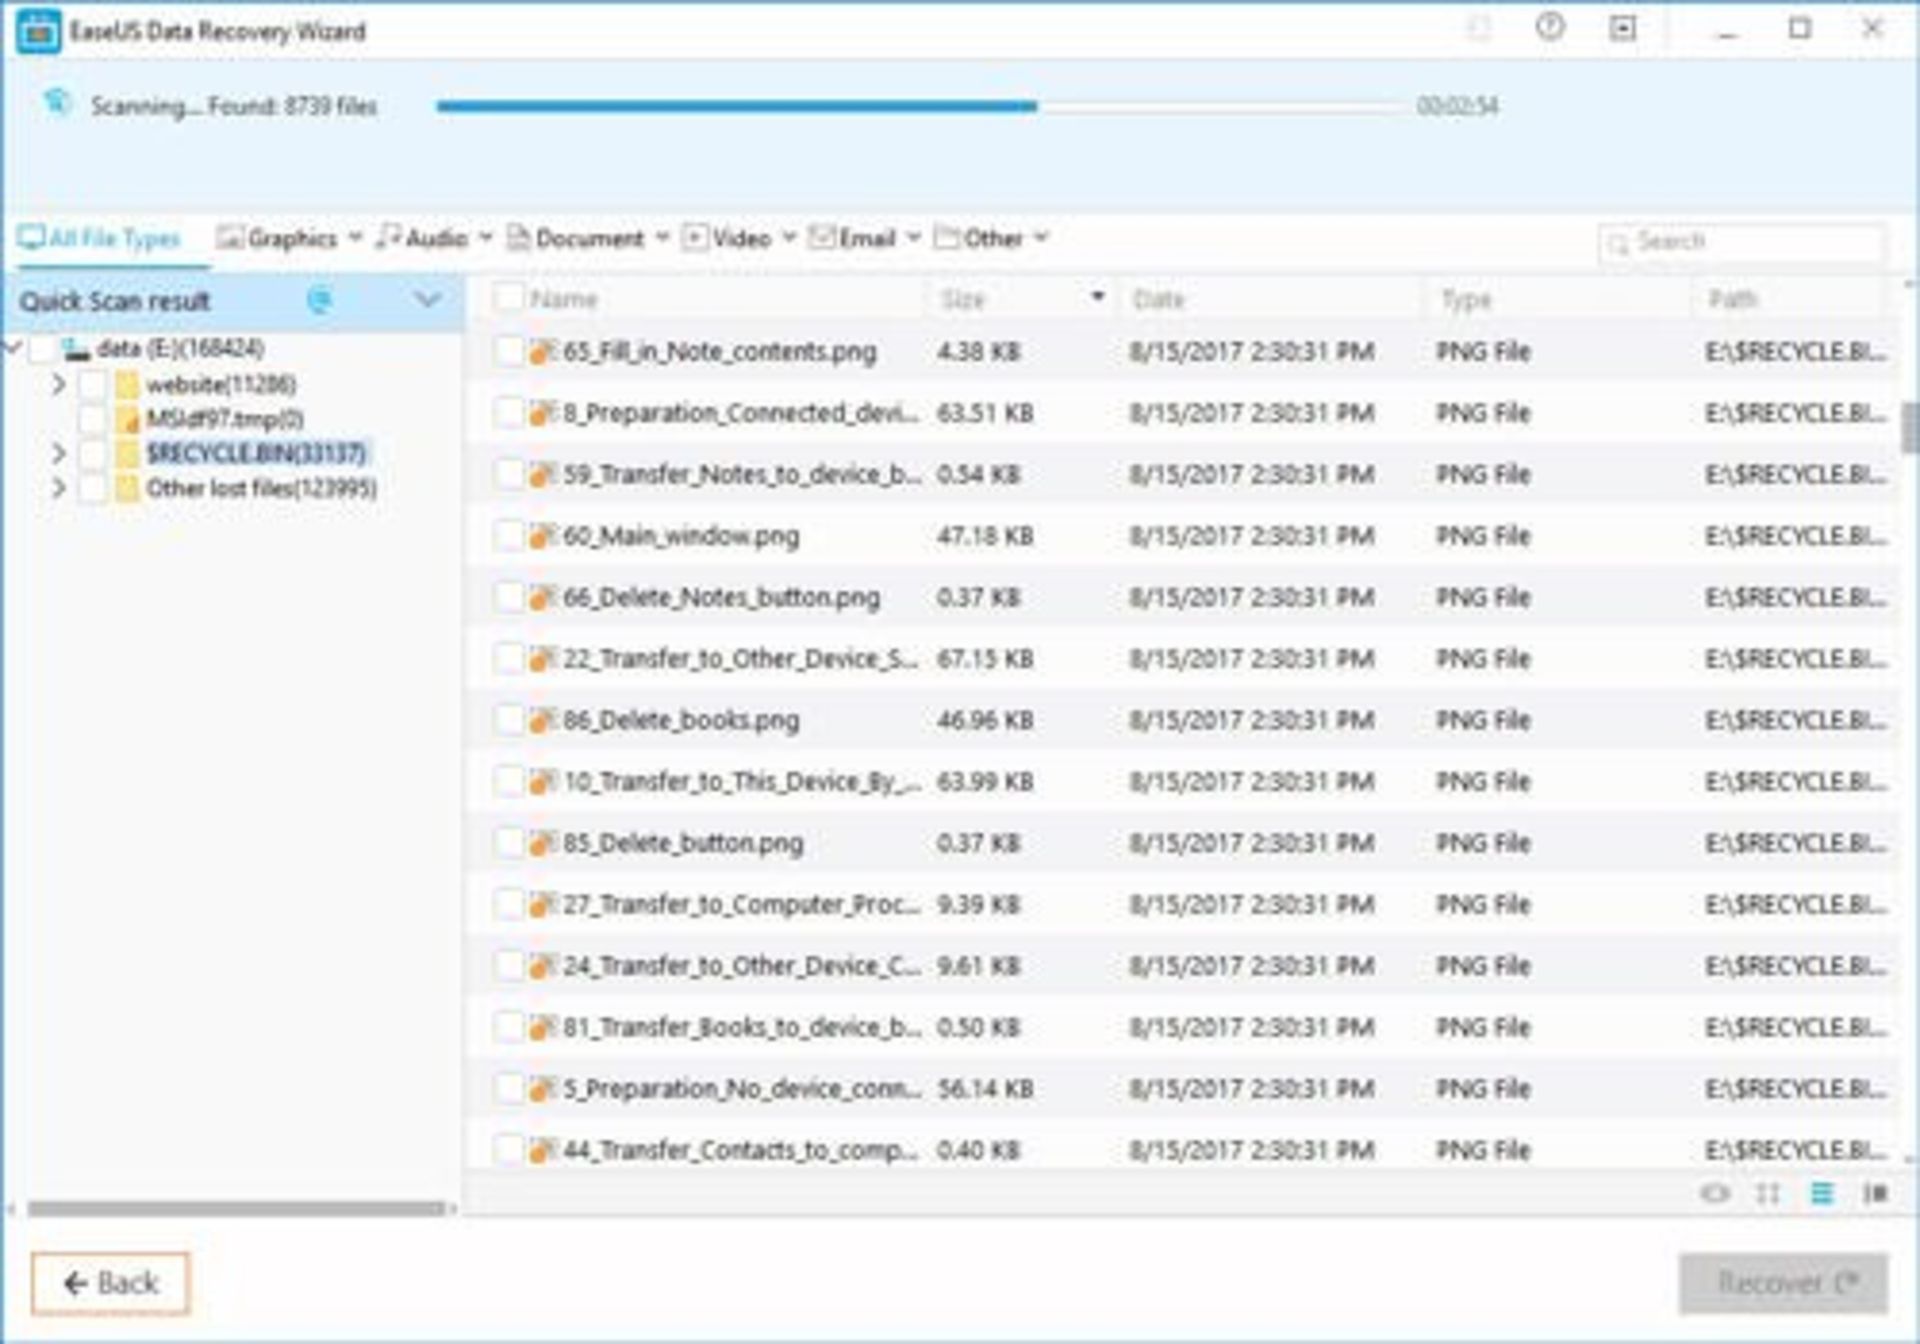
Task: Expand the website folder node
Action: click(x=58, y=384)
